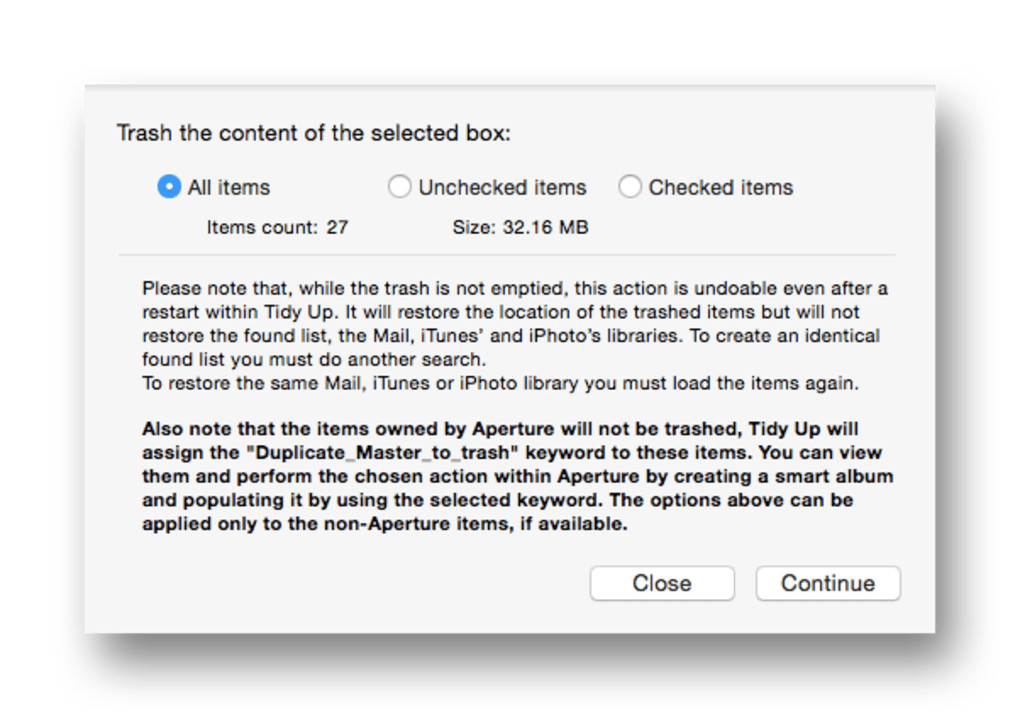This screenshot has width=1020, height=718.
Task: Click the "Checked items" label text
Action: 720,187
